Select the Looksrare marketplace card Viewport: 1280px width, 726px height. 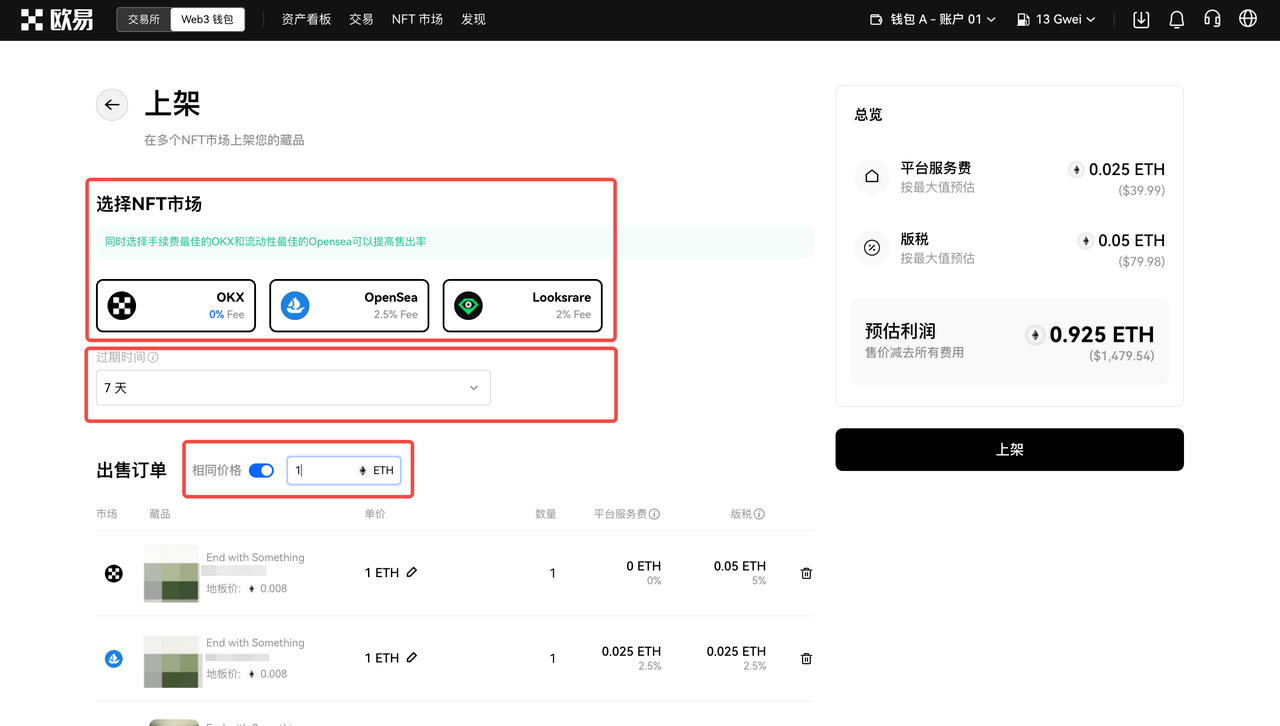point(522,305)
